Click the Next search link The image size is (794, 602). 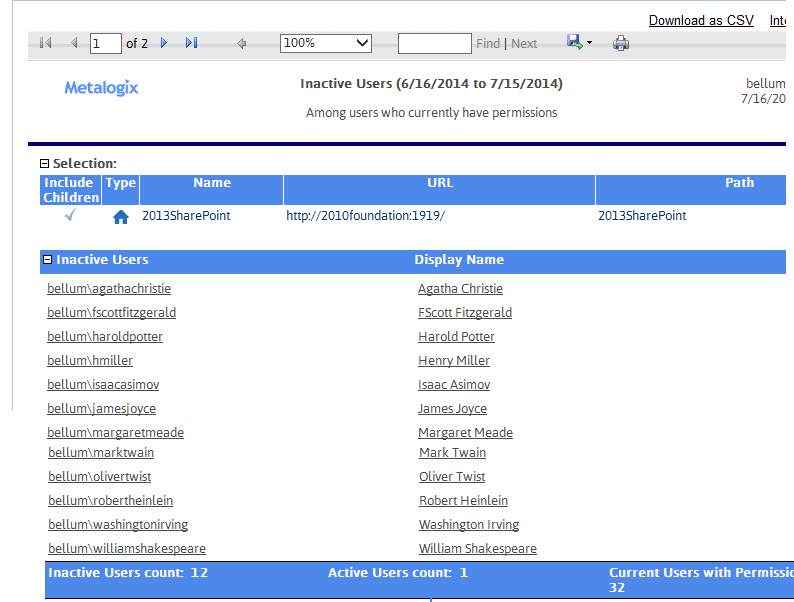tap(524, 44)
